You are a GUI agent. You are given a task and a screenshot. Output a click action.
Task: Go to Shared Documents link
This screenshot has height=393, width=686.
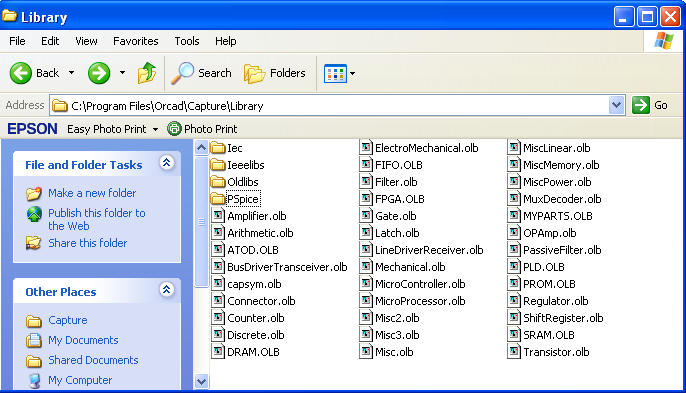coord(93,360)
